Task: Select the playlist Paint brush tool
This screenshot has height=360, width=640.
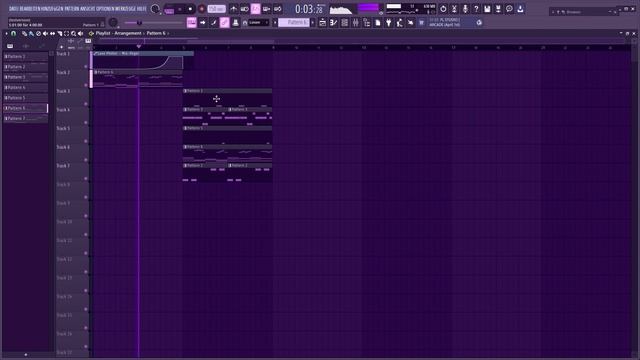Action: [31, 33]
